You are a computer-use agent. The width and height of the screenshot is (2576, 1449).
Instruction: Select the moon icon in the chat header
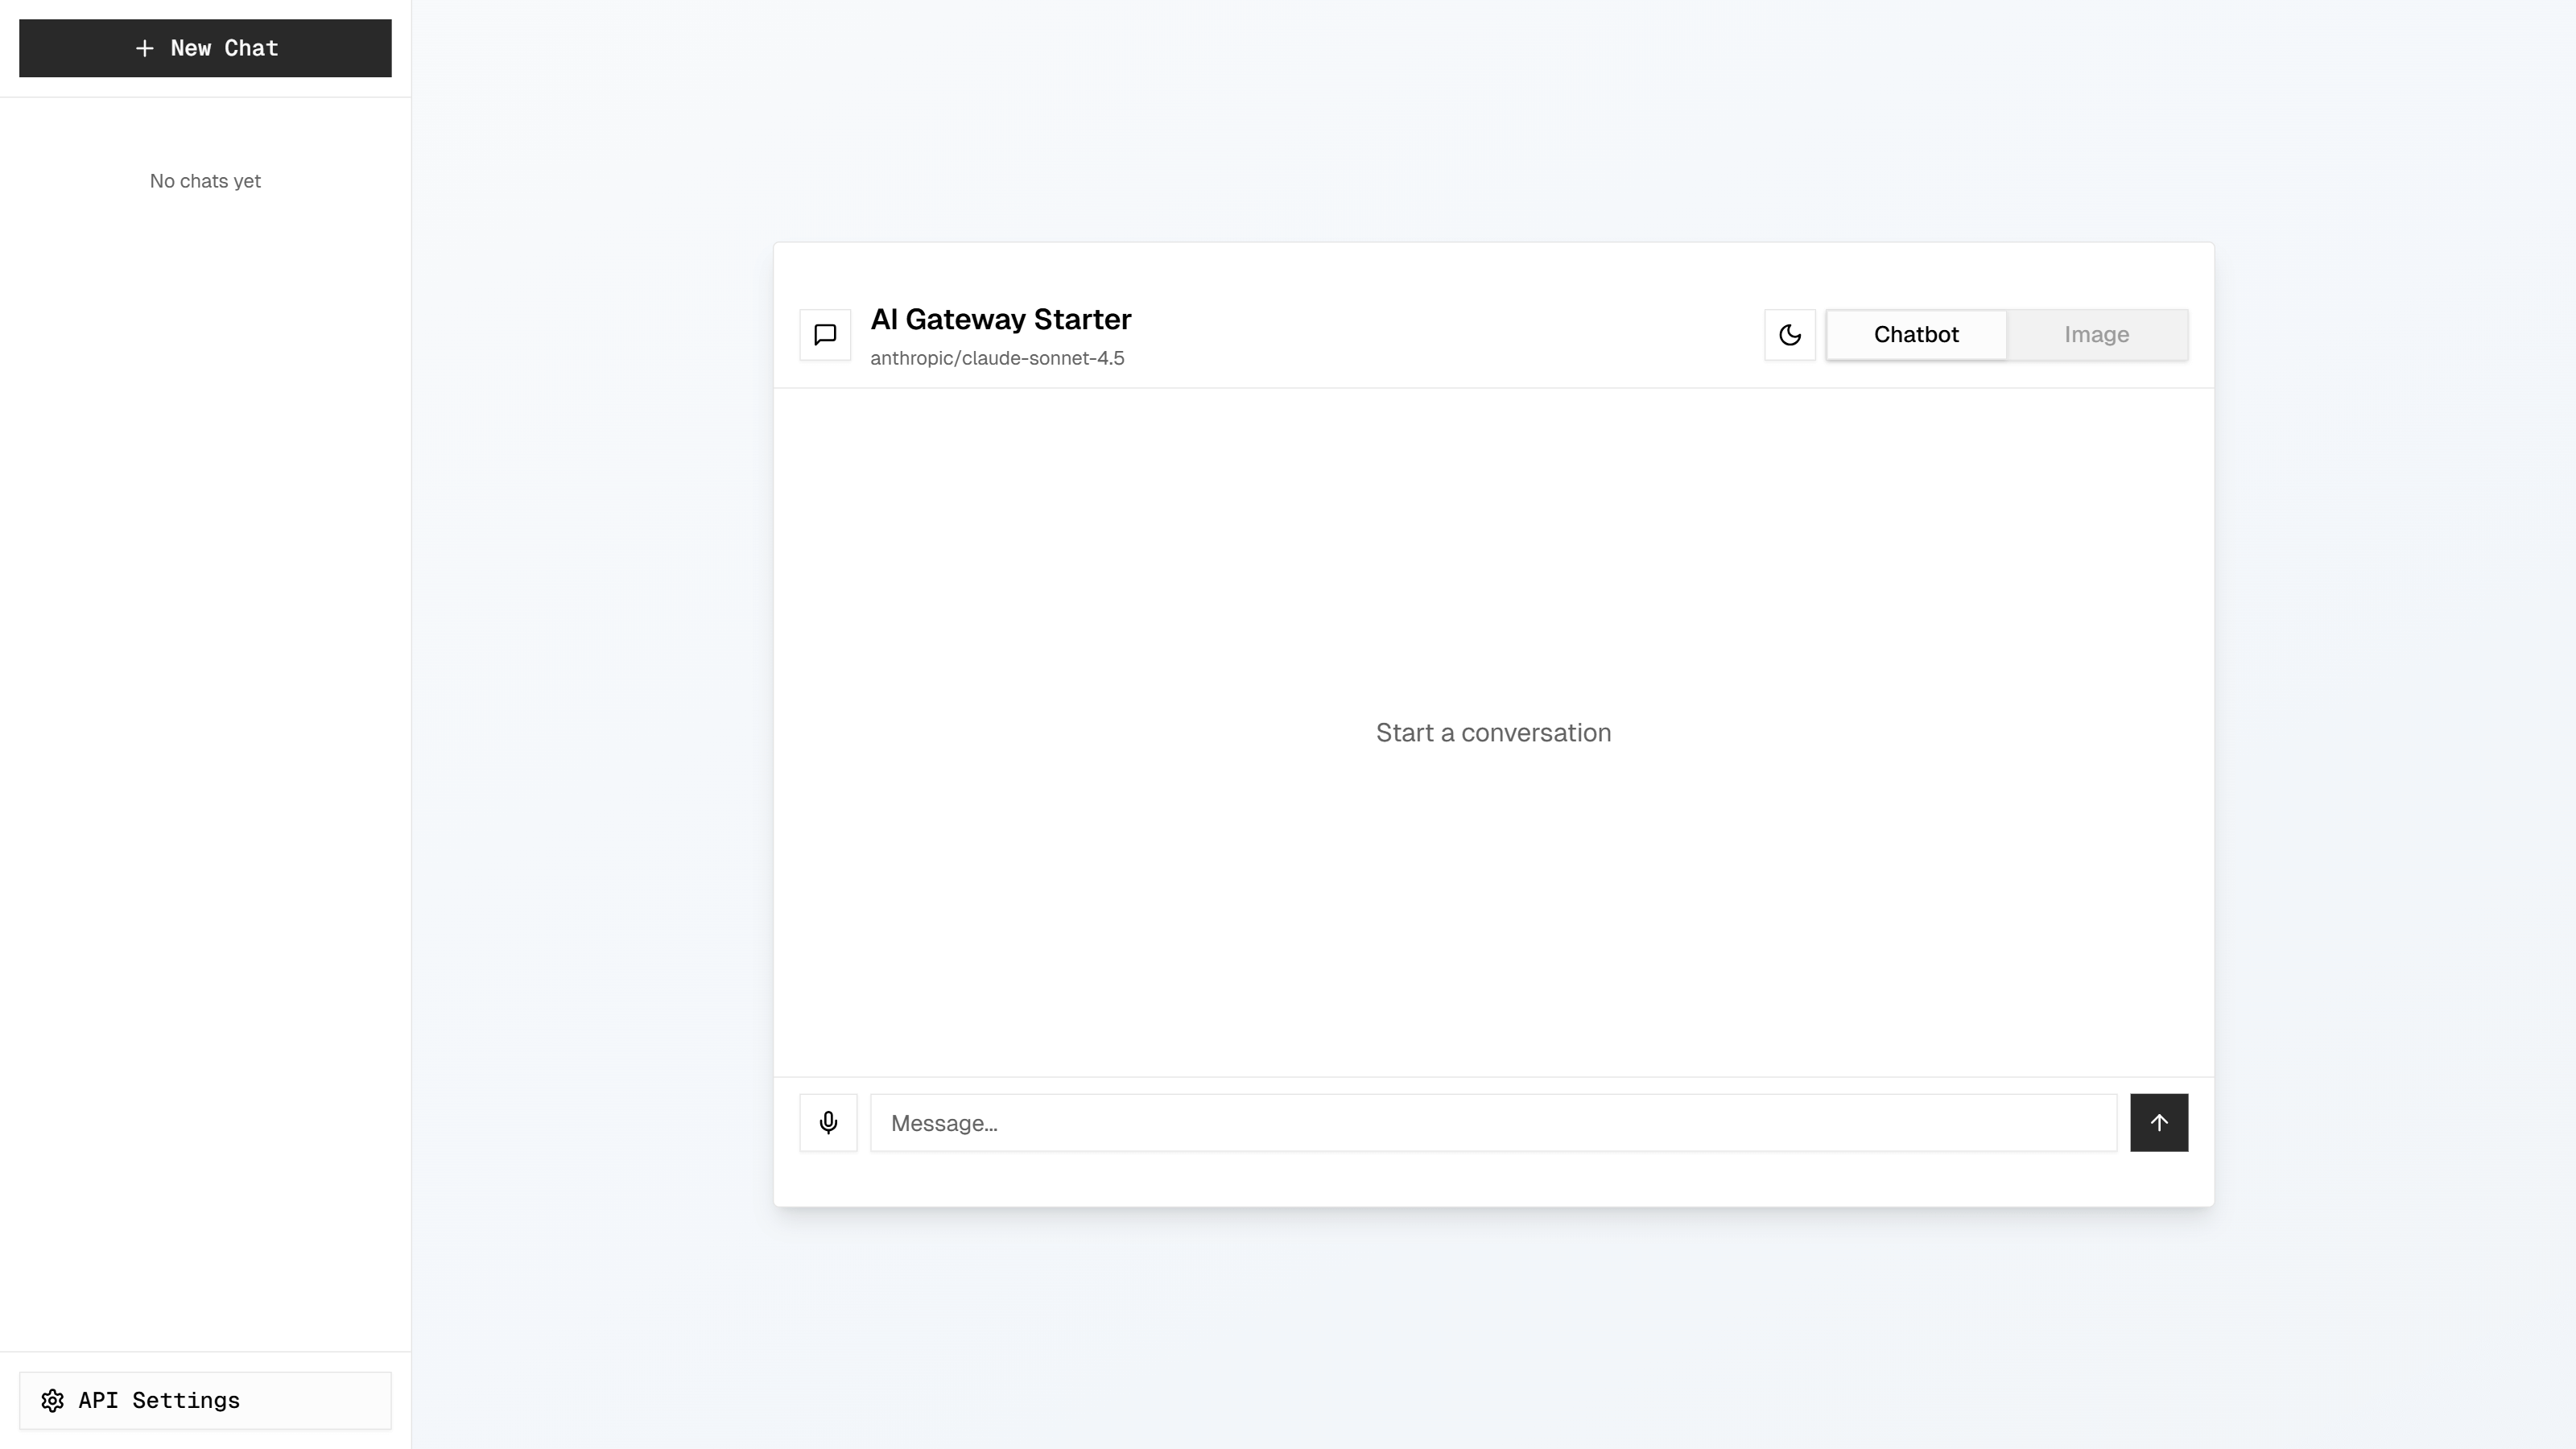tap(1790, 335)
